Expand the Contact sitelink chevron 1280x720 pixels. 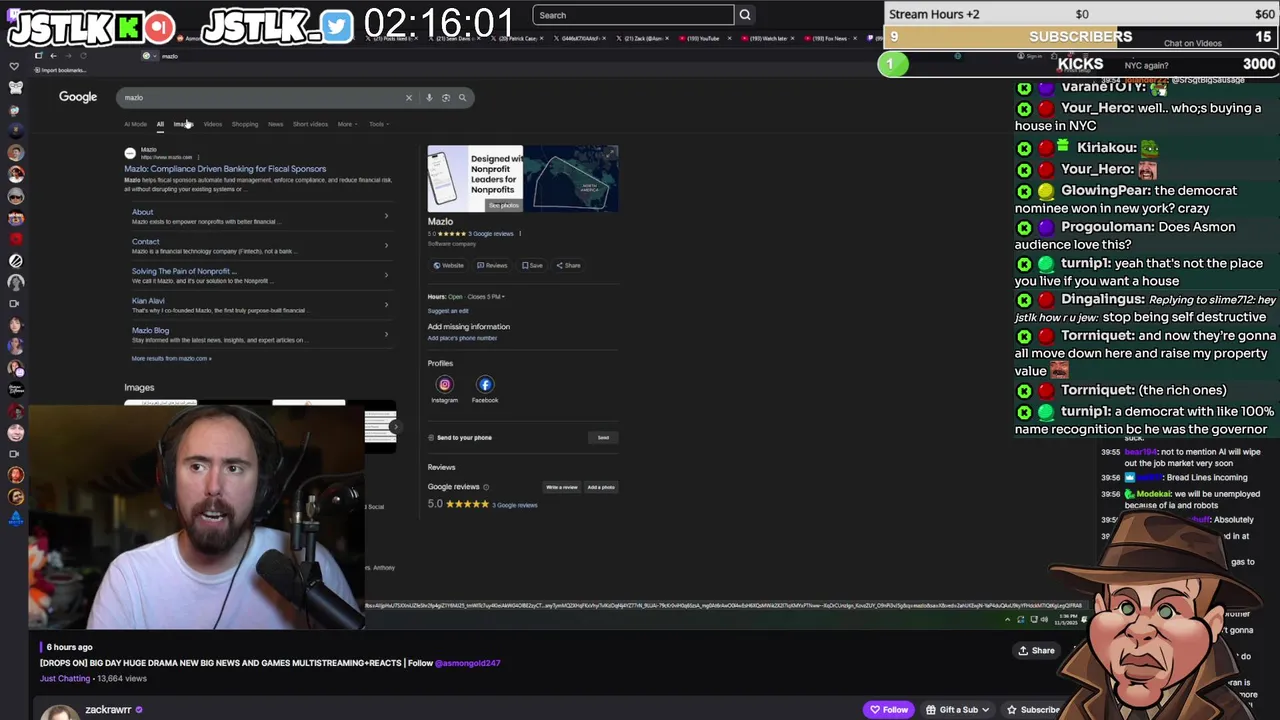(386, 246)
